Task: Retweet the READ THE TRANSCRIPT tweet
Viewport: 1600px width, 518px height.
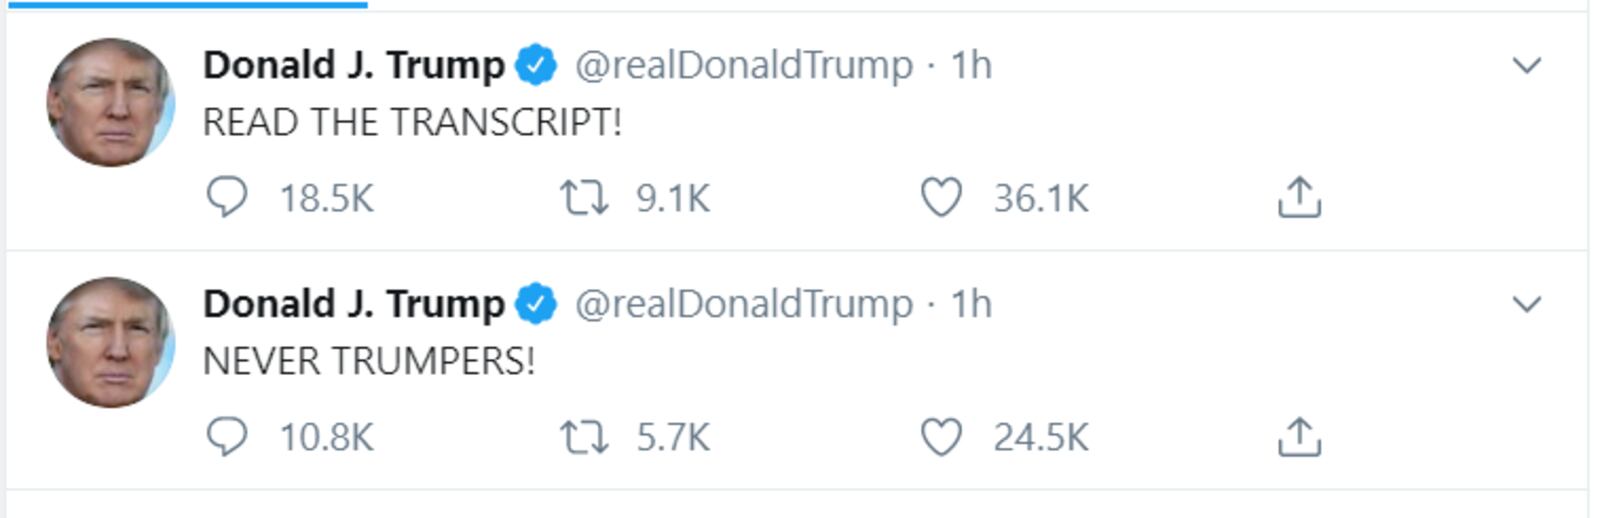Action: tap(583, 197)
